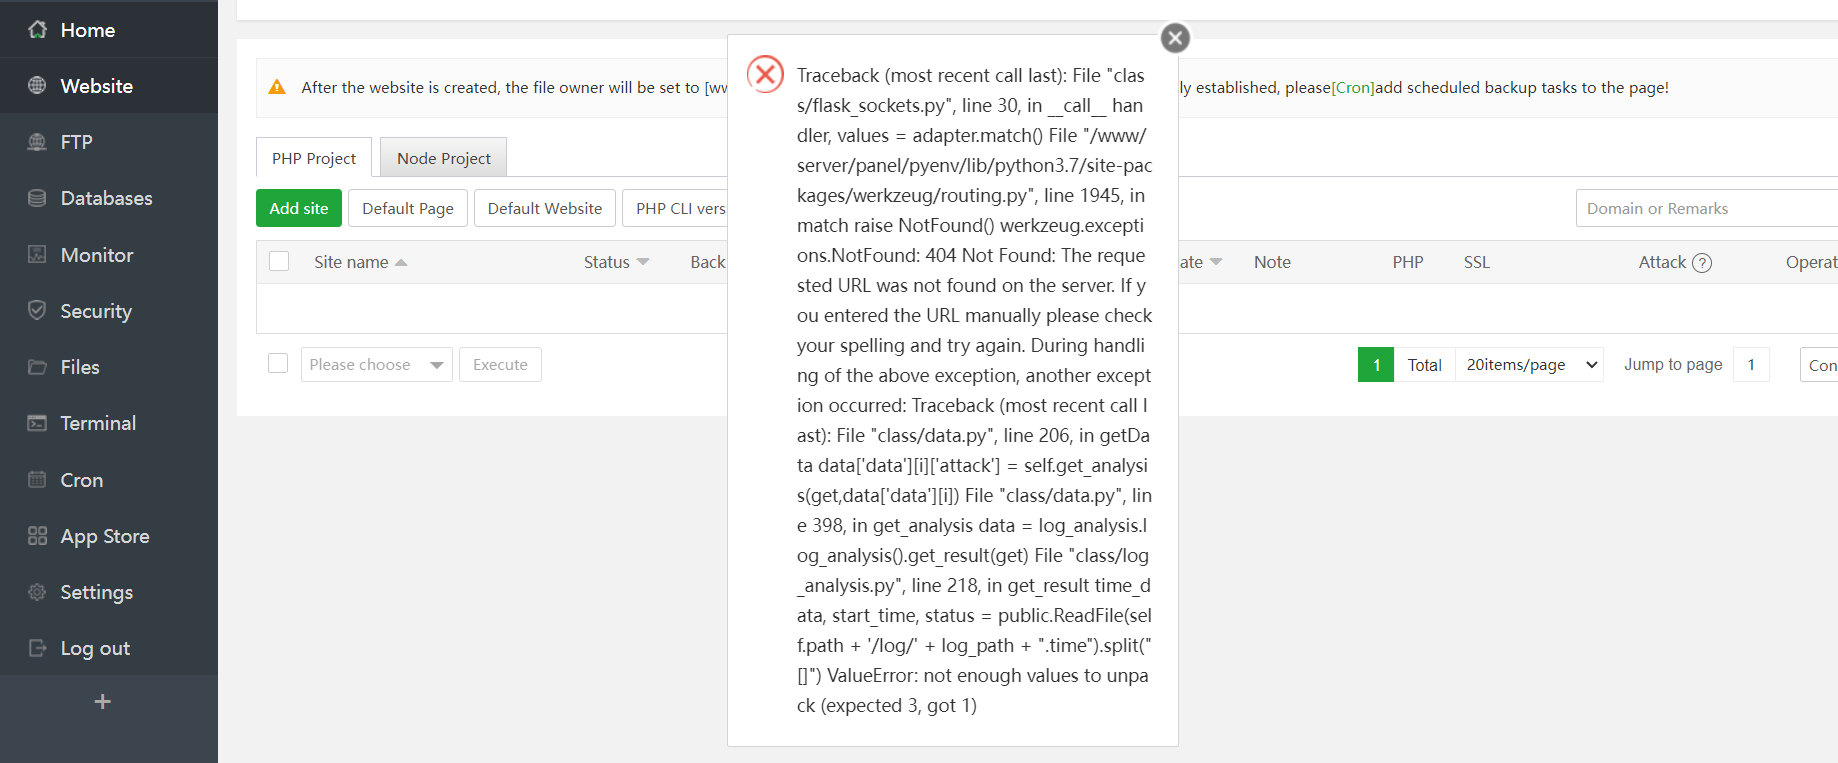Switch to the Node Project tab
Viewport: 1838px width, 763px height.
tap(443, 158)
